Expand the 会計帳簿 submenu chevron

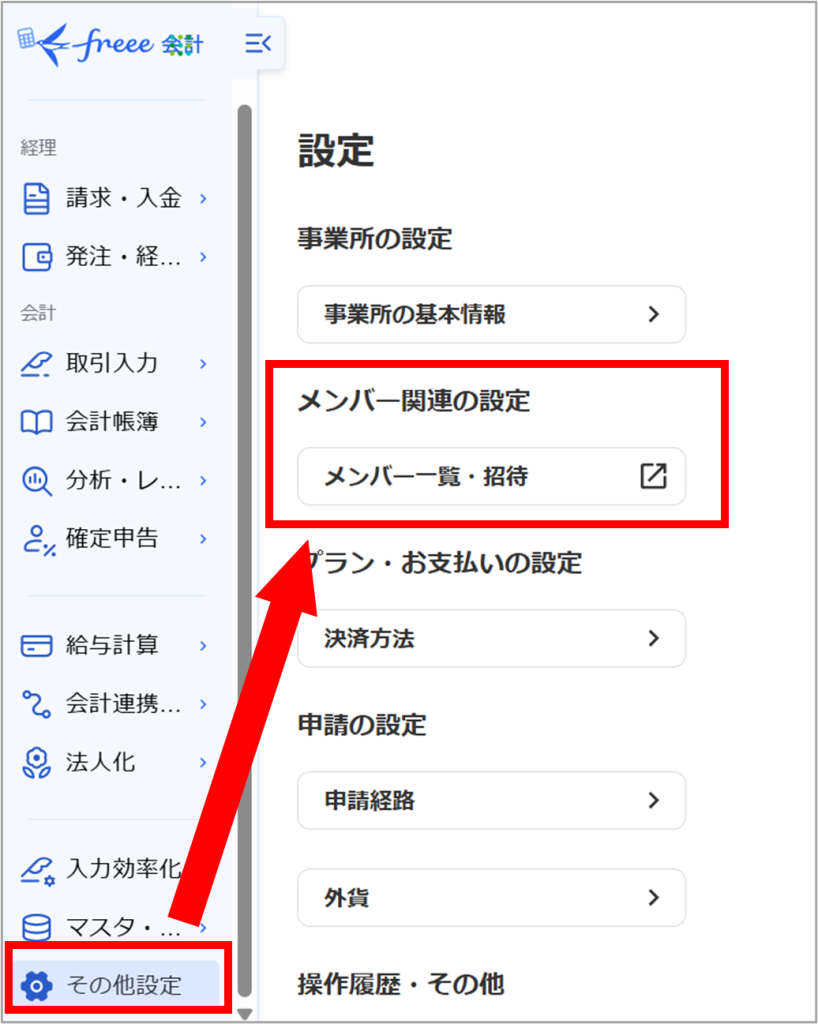click(201, 421)
